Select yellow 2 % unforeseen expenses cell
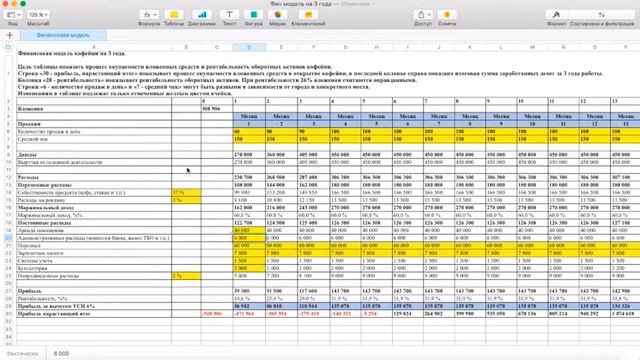Viewport: 640px width, 360px height. tap(186, 276)
